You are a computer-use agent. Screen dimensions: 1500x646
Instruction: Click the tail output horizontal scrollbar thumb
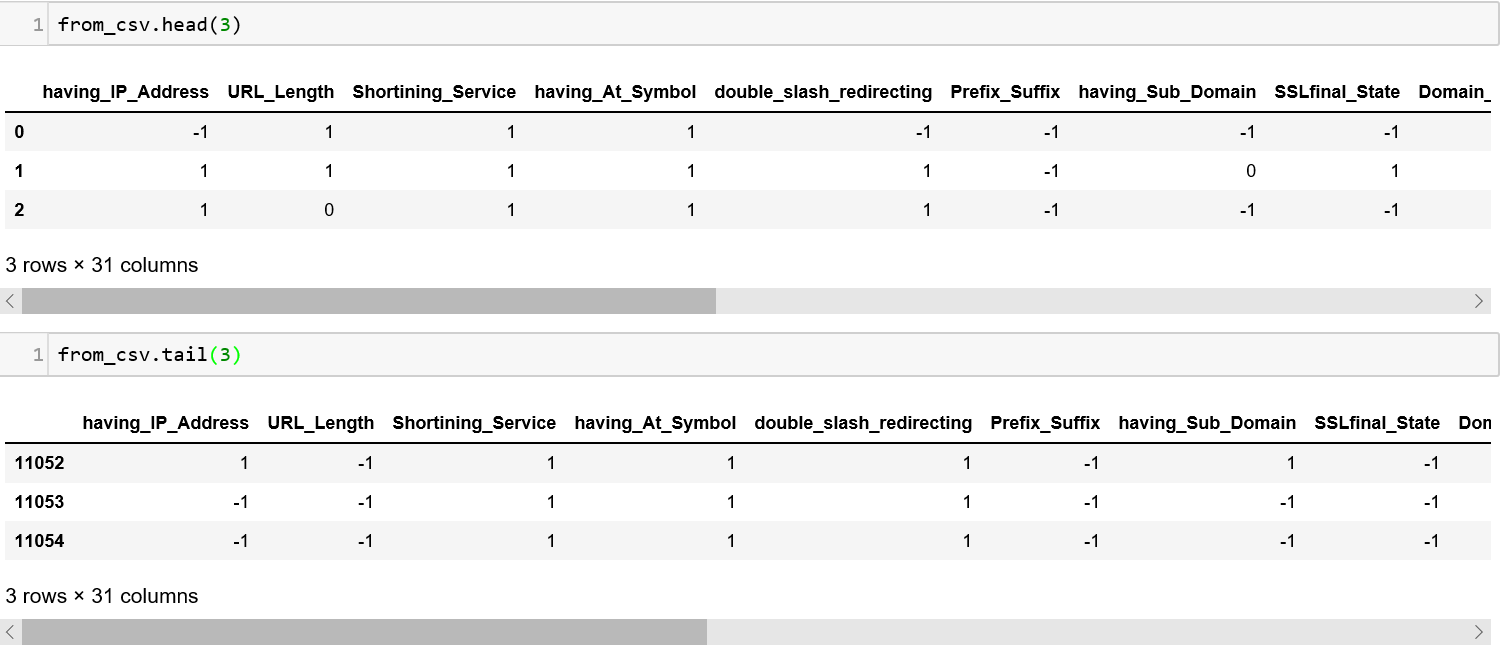pyautogui.click(x=364, y=632)
